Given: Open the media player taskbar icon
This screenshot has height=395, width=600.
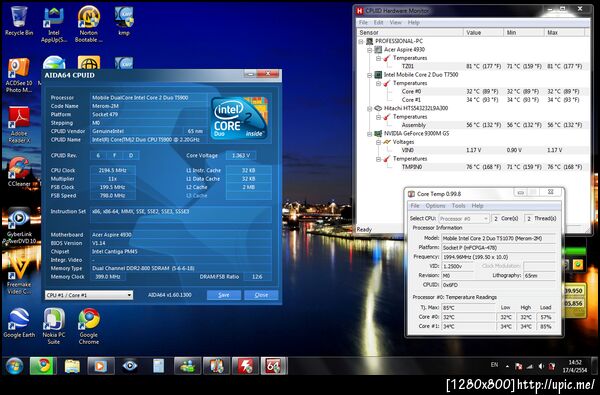Looking at the screenshot, I should tap(101, 366).
